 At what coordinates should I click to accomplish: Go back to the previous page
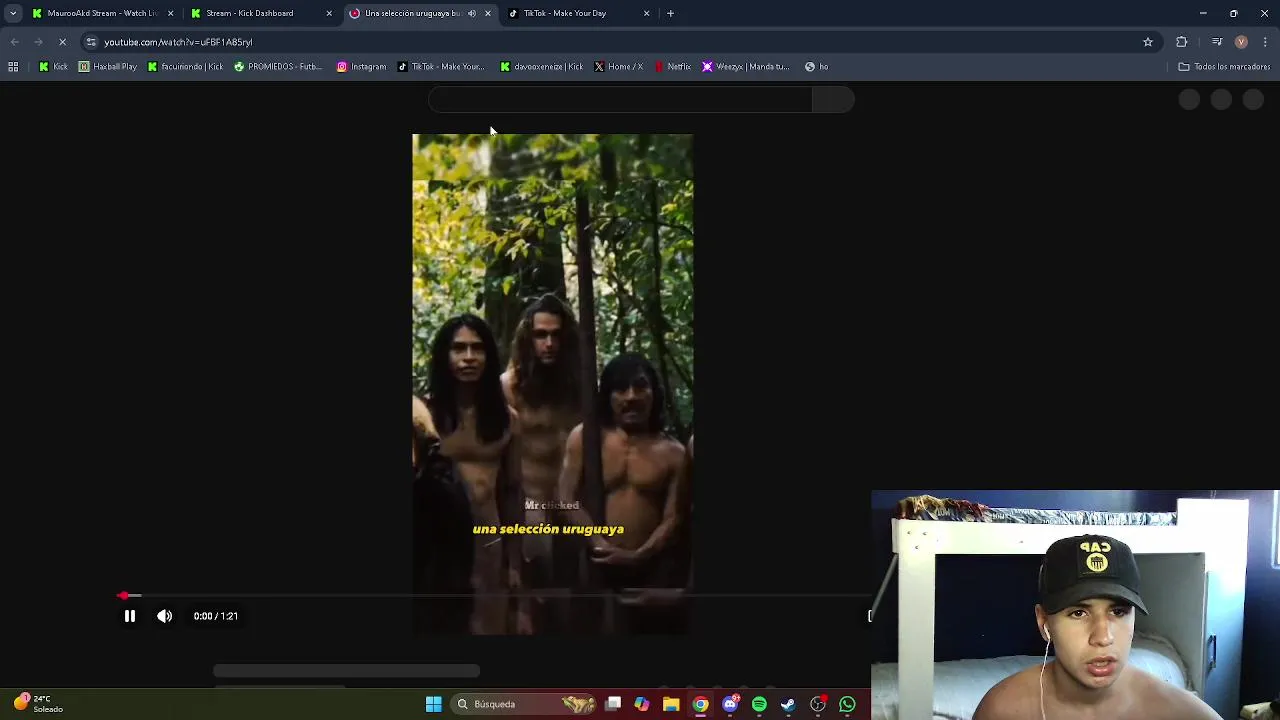[14, 42]
